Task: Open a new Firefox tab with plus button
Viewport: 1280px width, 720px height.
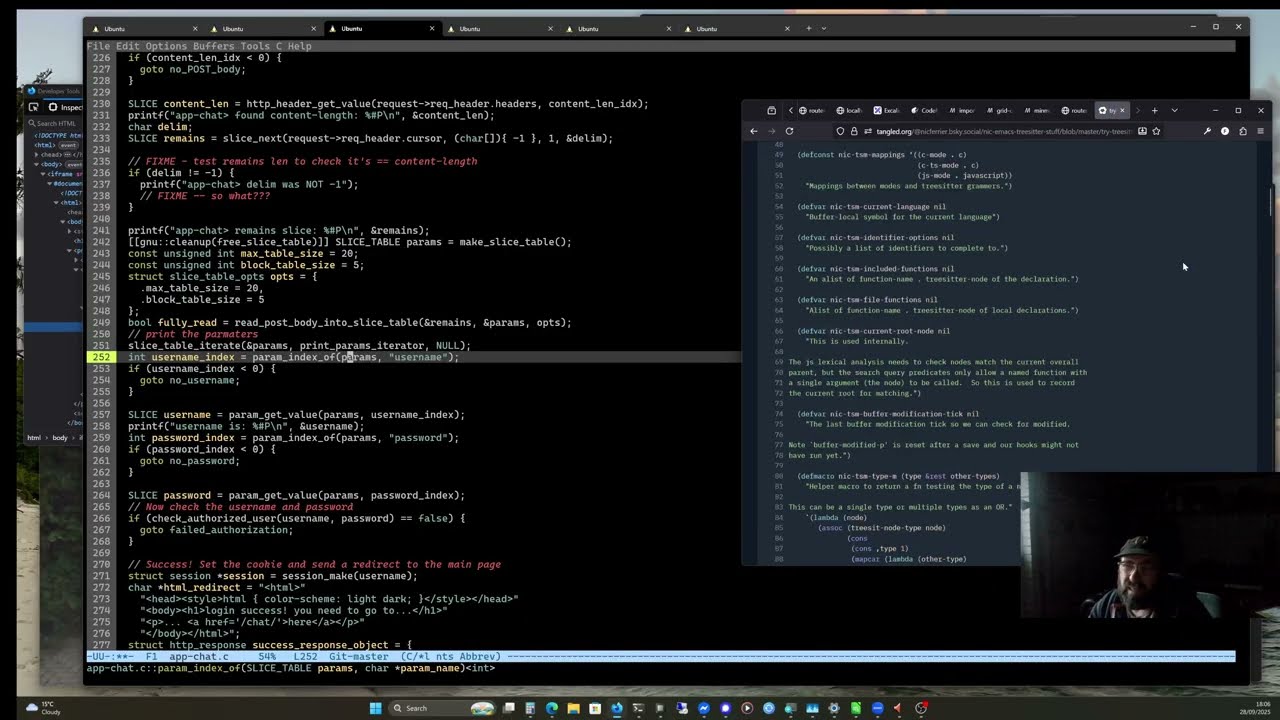Action: point(1155,110)
